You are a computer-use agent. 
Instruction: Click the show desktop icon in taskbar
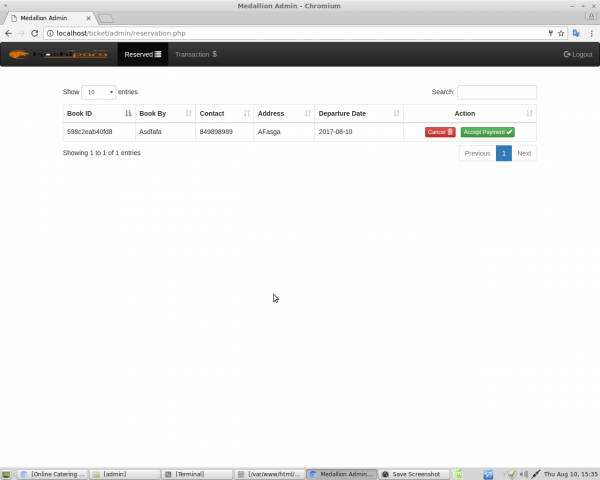pyautogui.click(x=6, y=474)
